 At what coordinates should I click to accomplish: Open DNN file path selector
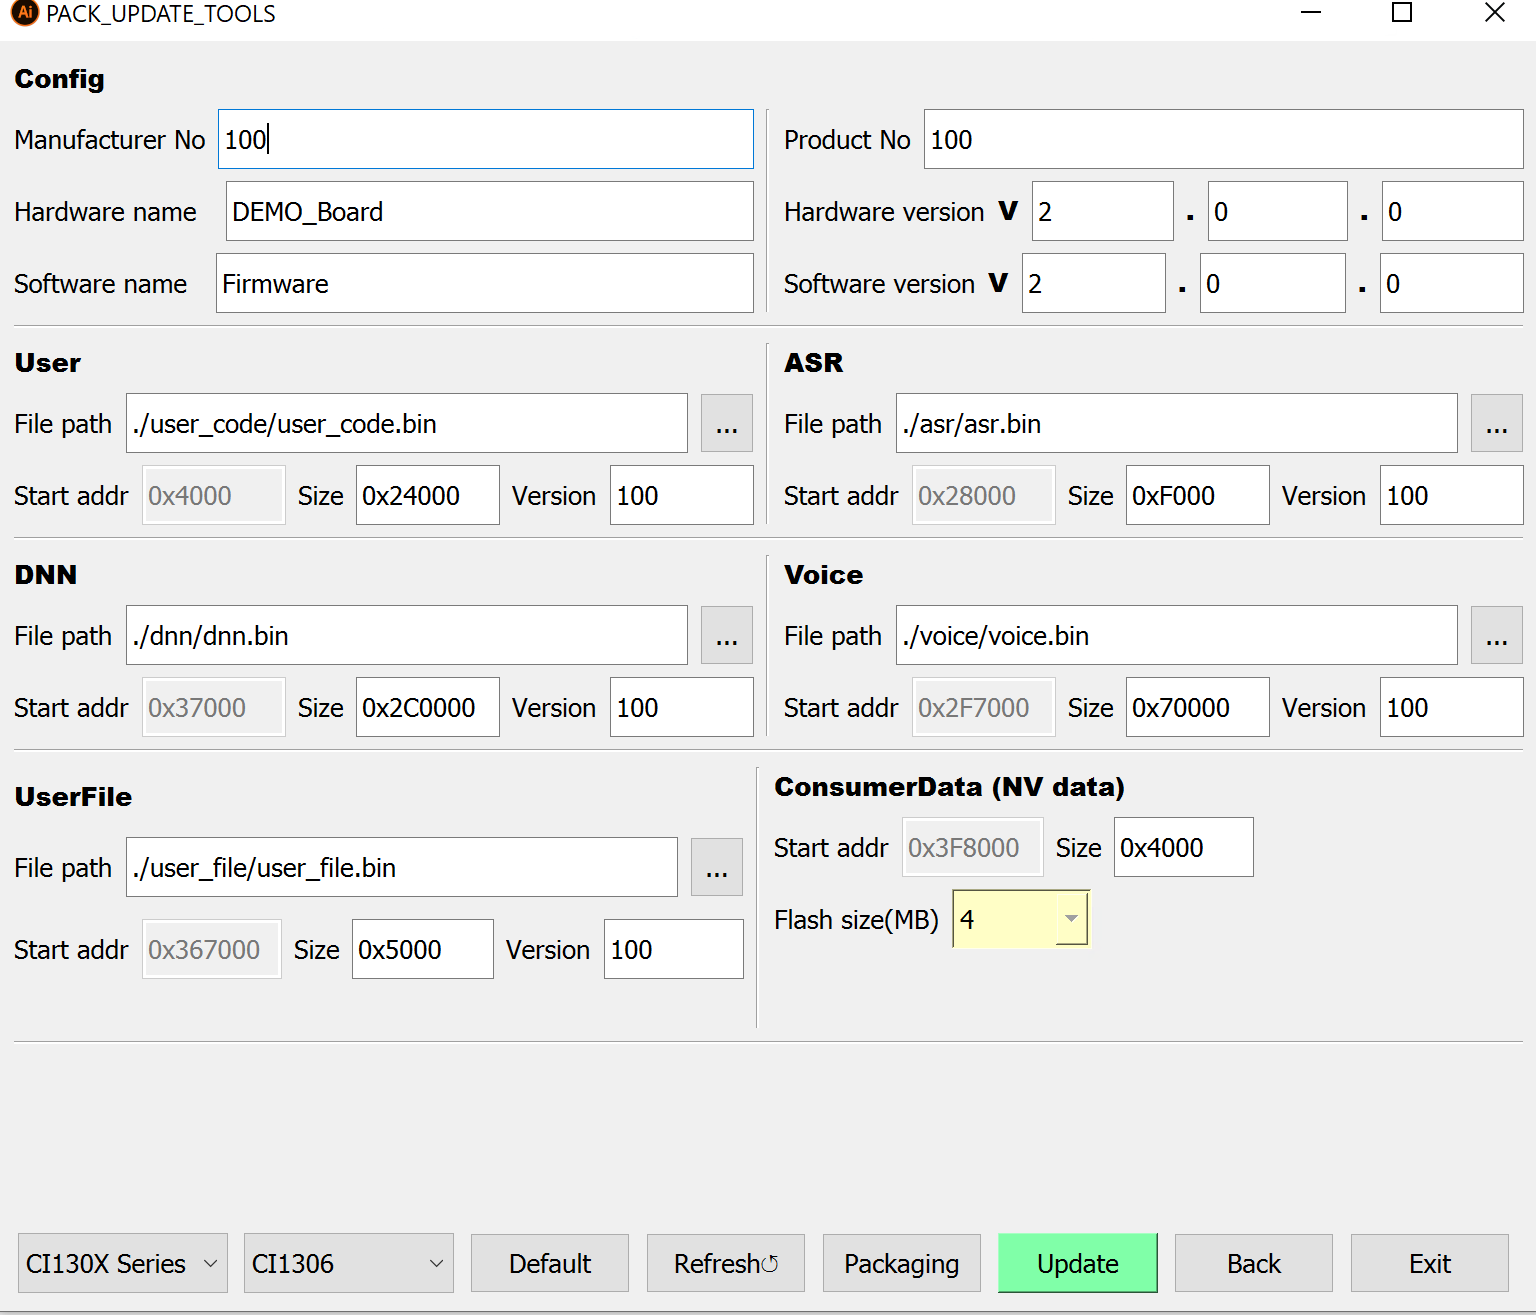pos(726,635)
